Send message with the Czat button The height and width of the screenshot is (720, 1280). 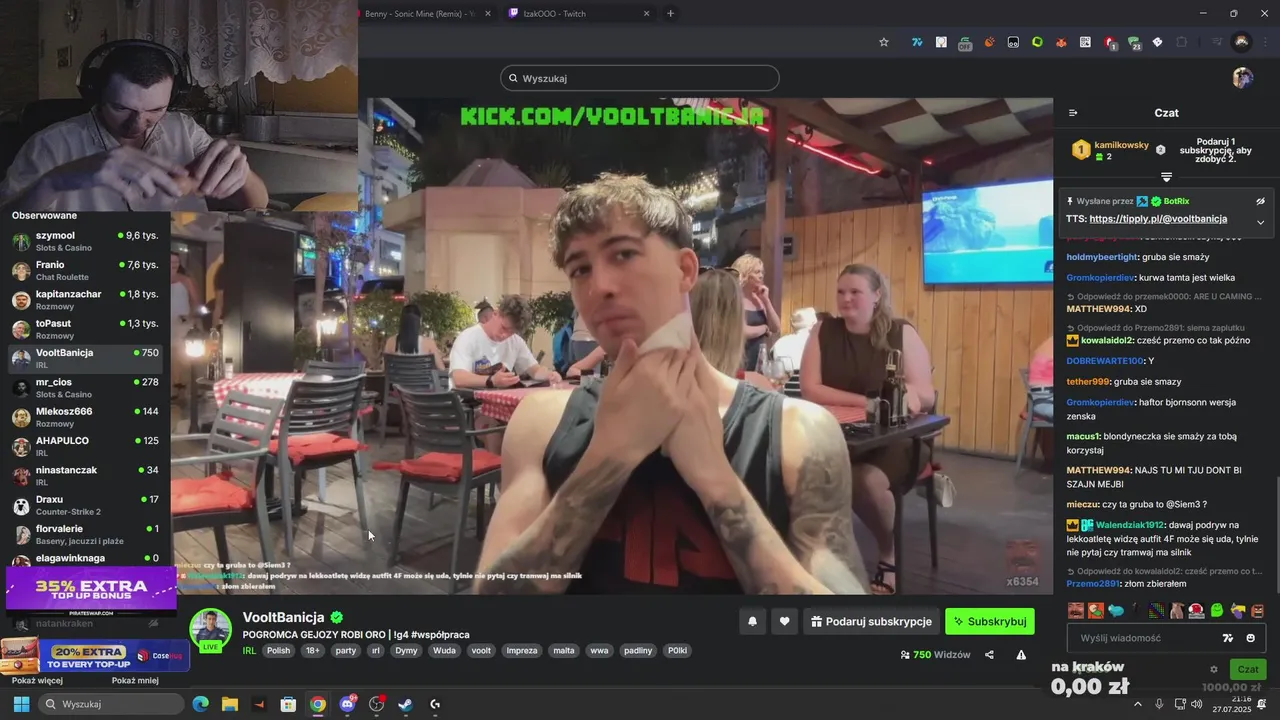[x=1248, y=669]
